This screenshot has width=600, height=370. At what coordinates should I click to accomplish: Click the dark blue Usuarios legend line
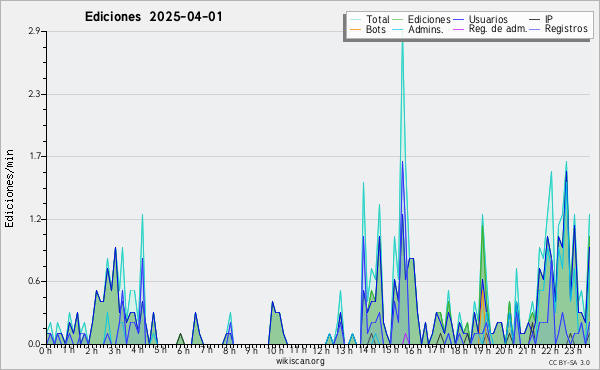click(x=458, y=19)
